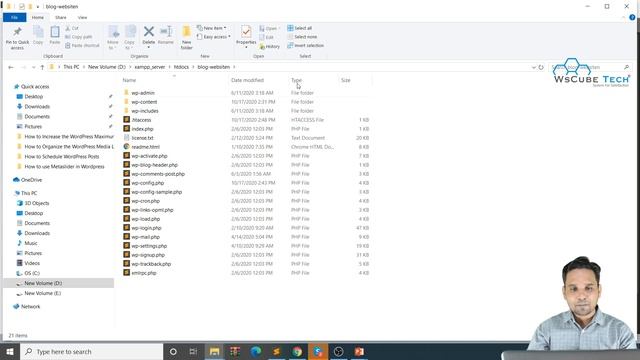Viewport: 640px width, 360px height.
Task: Click Paste shortcut command
Action: click(x=82, y=45)
